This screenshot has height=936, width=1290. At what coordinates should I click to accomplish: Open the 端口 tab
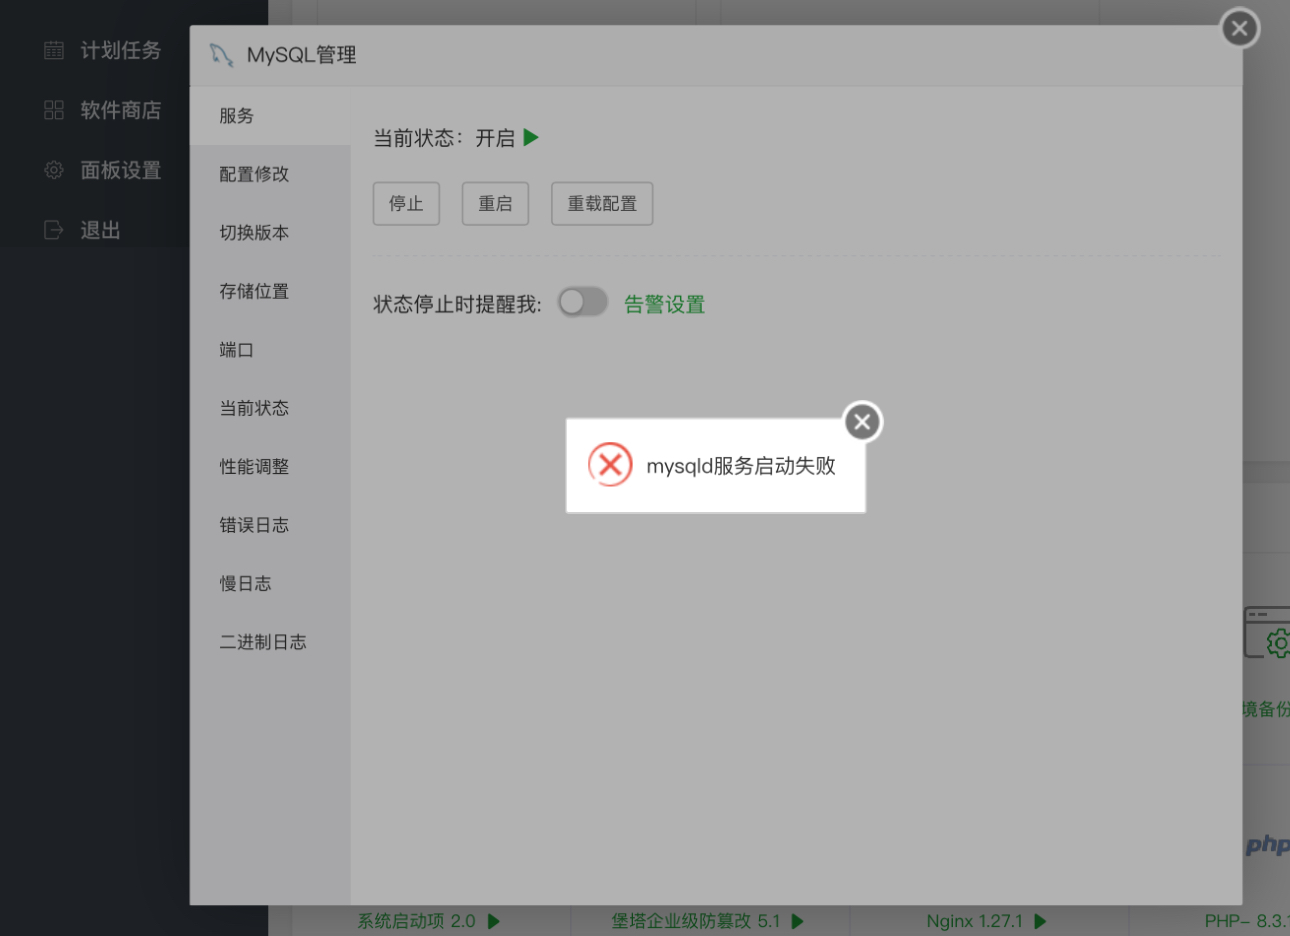tap(270, 349)
